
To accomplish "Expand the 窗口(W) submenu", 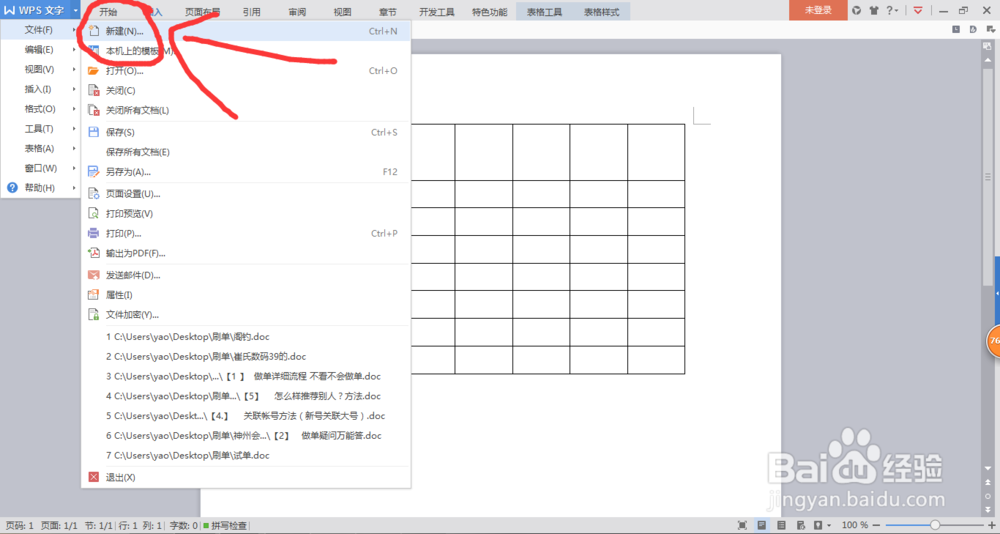I will point(40,168).
